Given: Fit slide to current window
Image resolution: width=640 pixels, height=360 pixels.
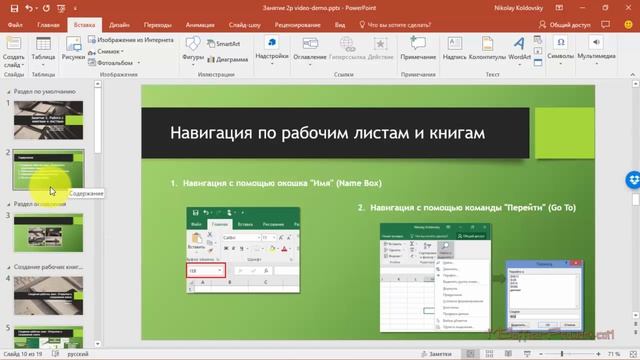Looking at the screenshot, I should click(x=633, y=354).
